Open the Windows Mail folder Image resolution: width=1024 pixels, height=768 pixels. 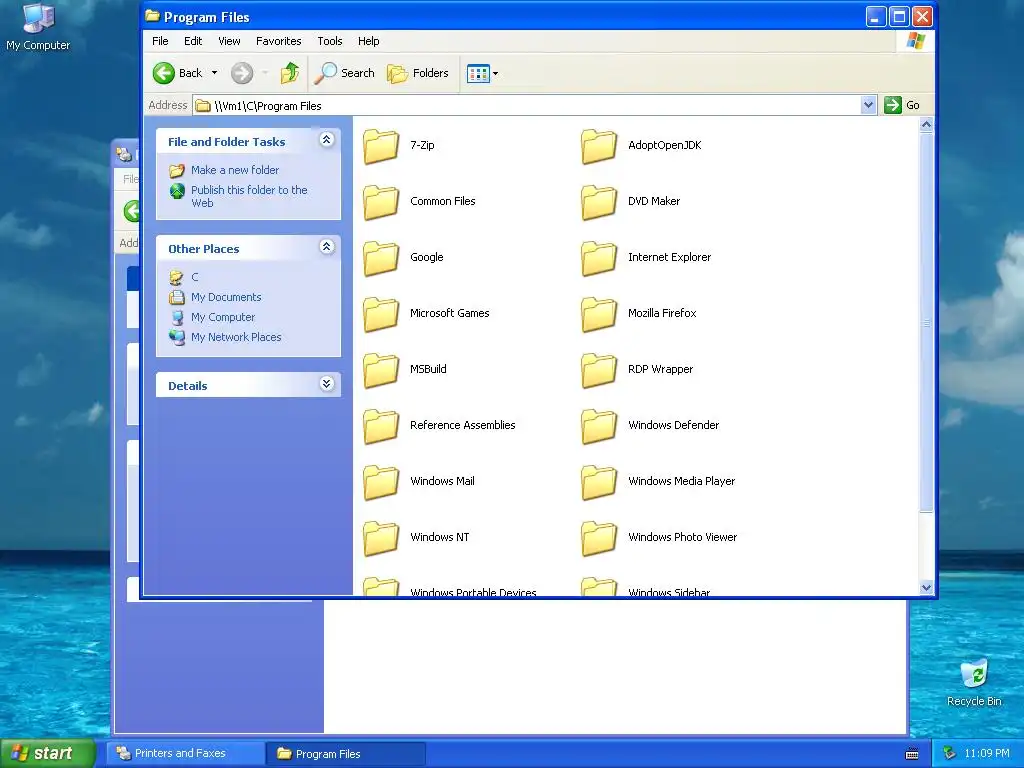pos(419,481)
